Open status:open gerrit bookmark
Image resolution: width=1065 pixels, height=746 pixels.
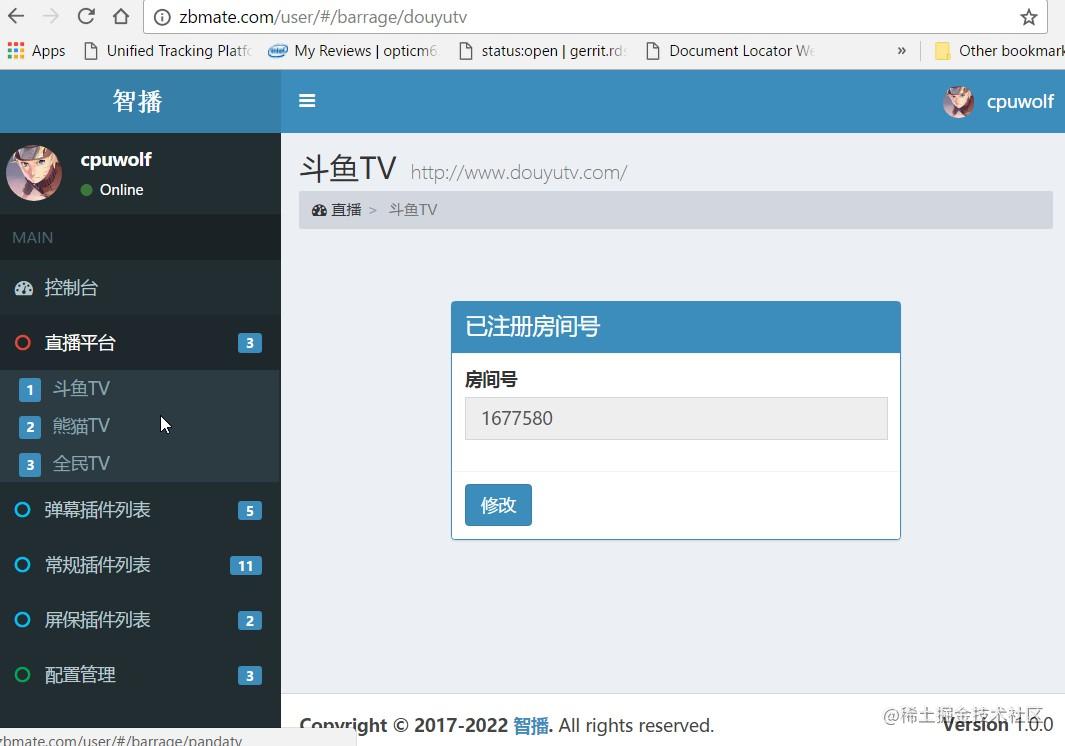point(542,51)
